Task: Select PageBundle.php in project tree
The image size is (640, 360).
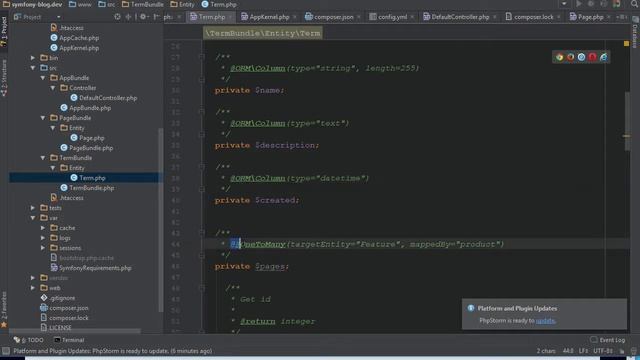Action: pos(91,148)
